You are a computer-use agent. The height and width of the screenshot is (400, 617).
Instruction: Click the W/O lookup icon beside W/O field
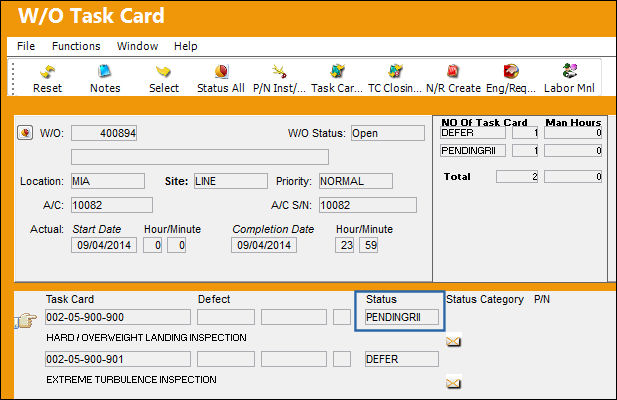pyautogui.click(x=25, y=133)
